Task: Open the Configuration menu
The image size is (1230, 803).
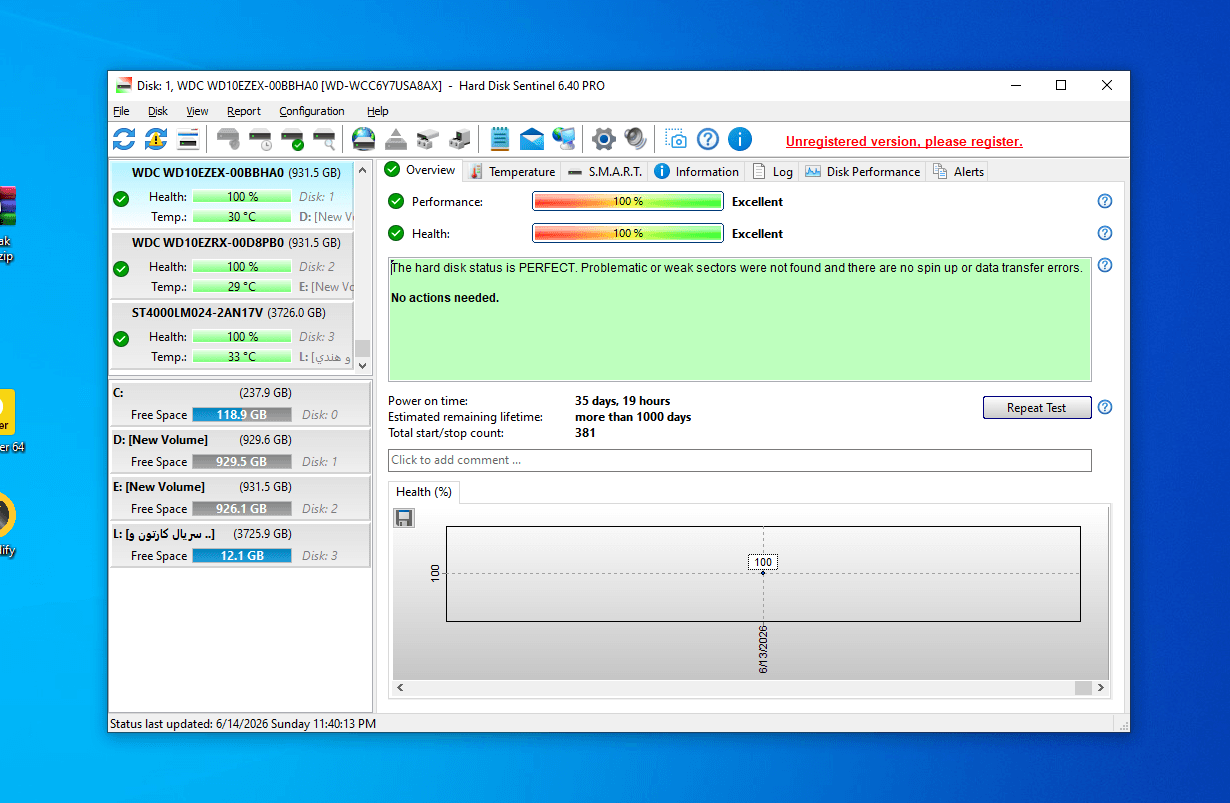Action: [x=312, y=111]
